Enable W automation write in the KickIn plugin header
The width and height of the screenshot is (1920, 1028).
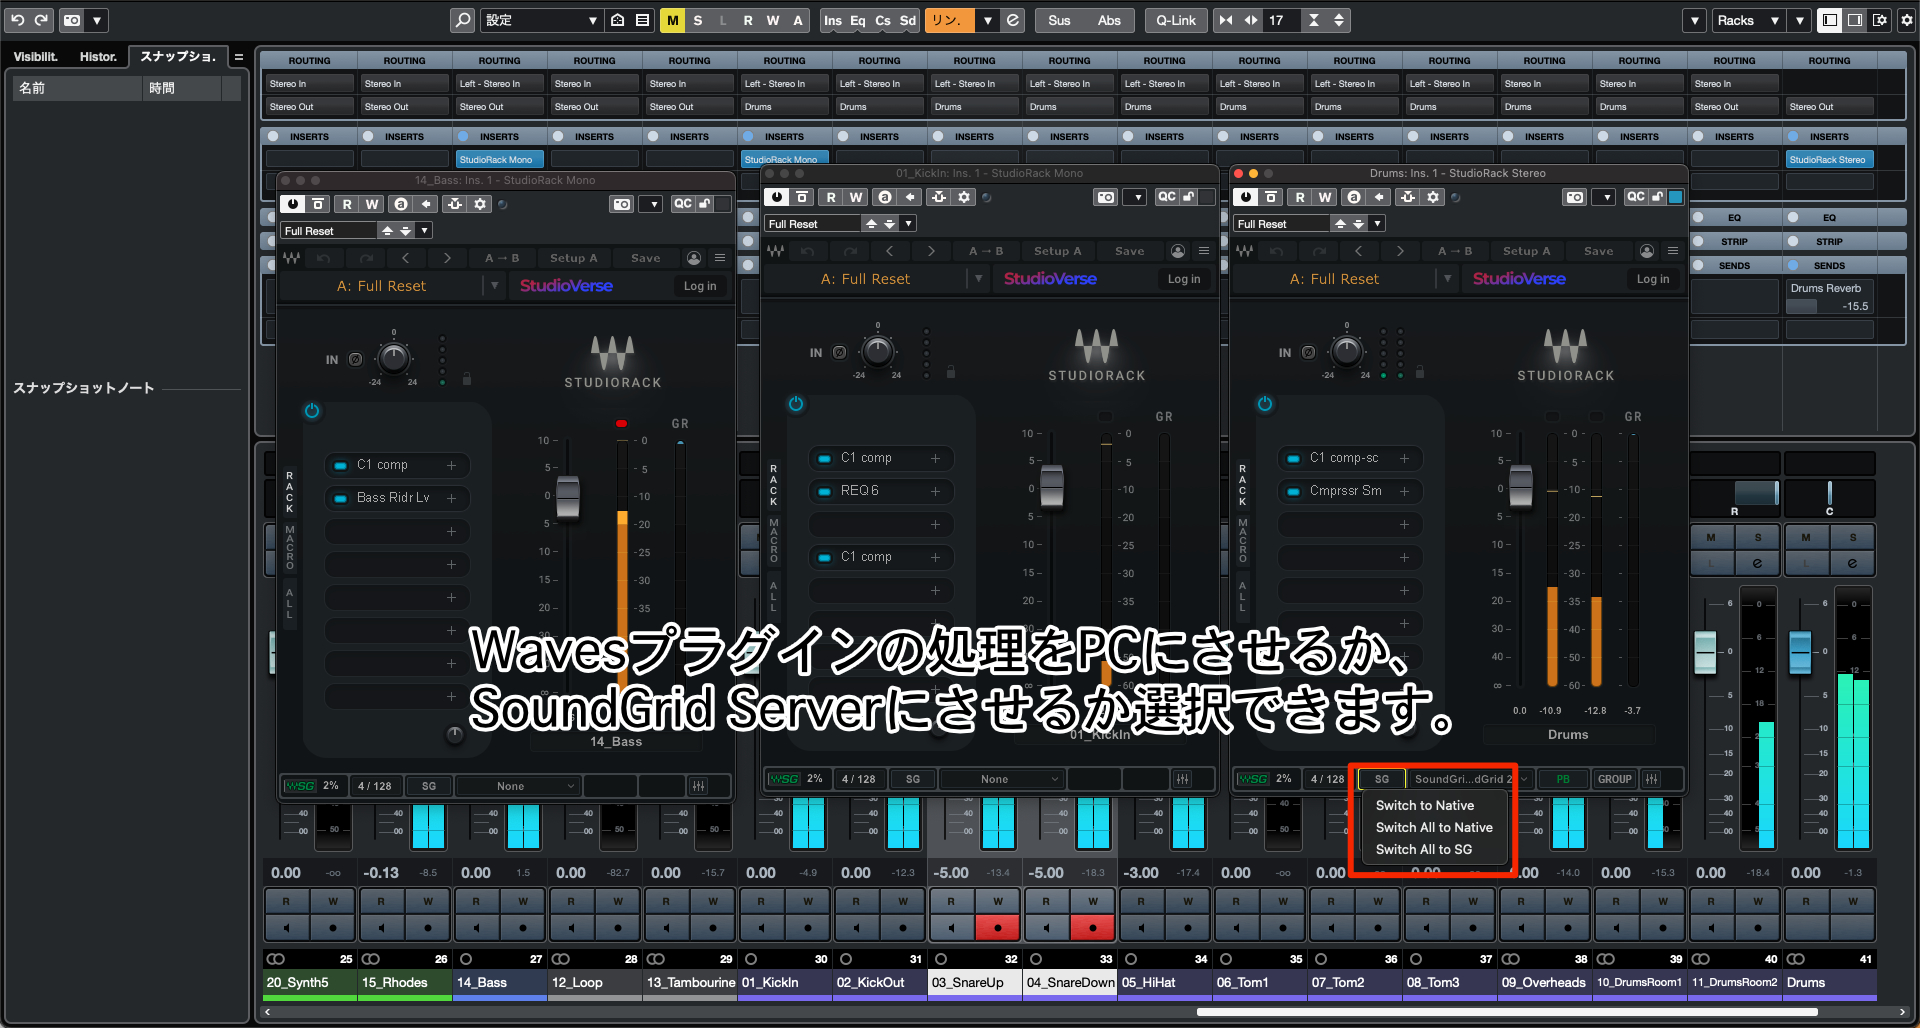click(x=856, y=197)
